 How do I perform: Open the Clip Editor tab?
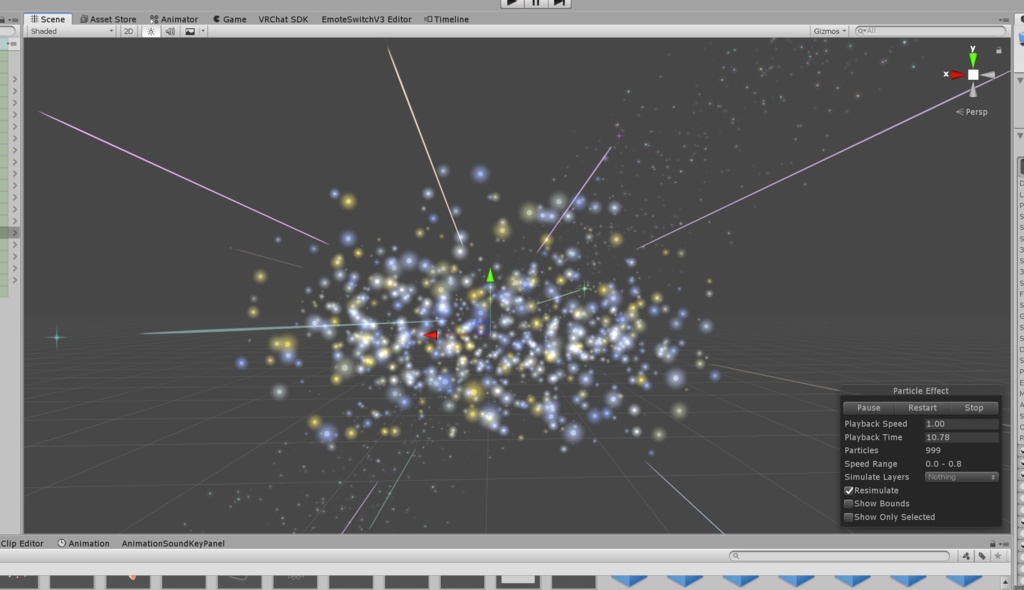[22, 543]
